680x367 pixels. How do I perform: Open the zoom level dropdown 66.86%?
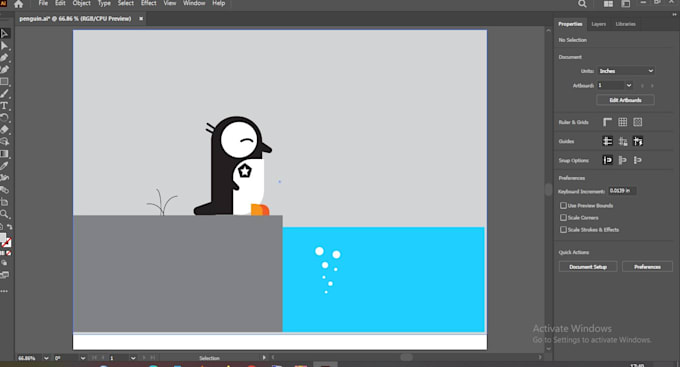tap(46, 358)
